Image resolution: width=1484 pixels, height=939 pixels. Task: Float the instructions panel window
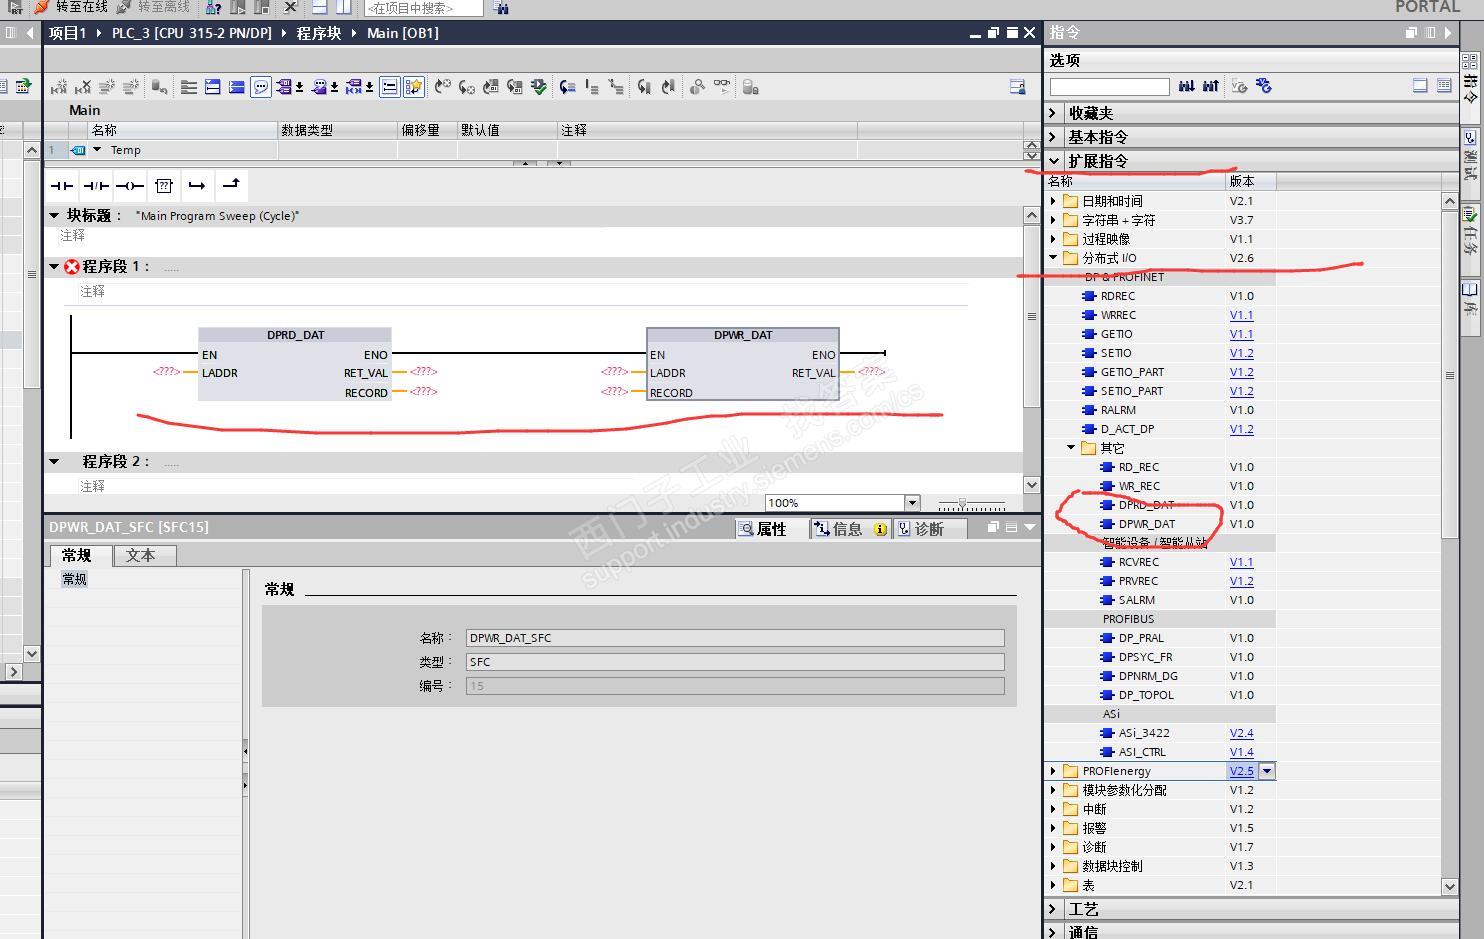pos(1411,32)
